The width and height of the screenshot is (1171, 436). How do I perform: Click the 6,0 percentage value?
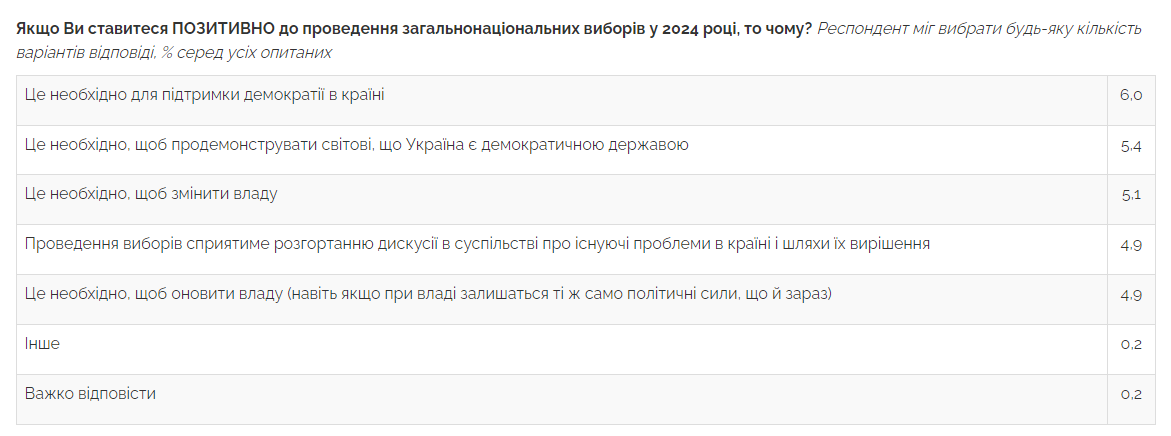(x=1131, y=96)
